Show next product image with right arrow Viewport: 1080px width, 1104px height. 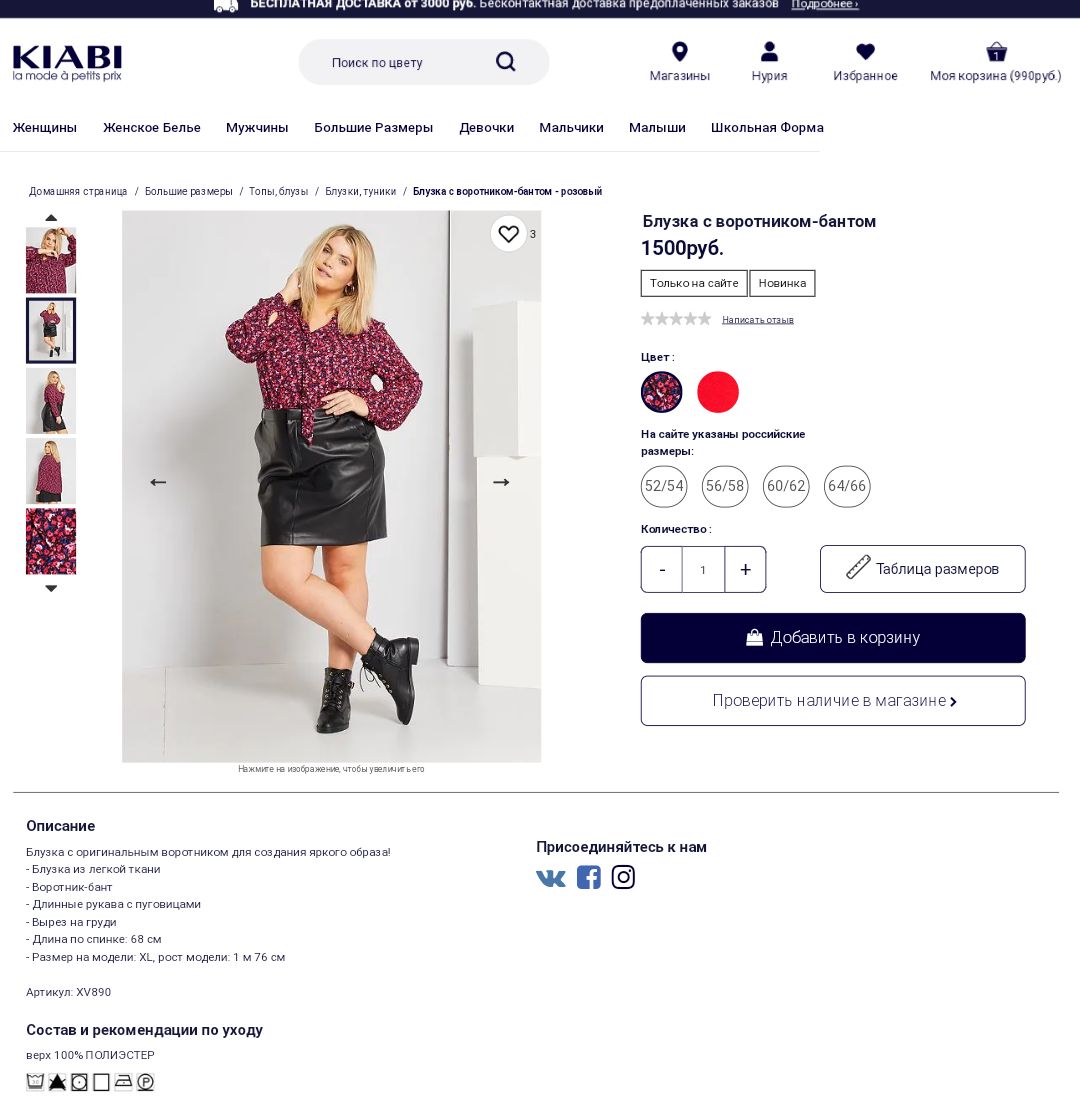pos(501,482)
